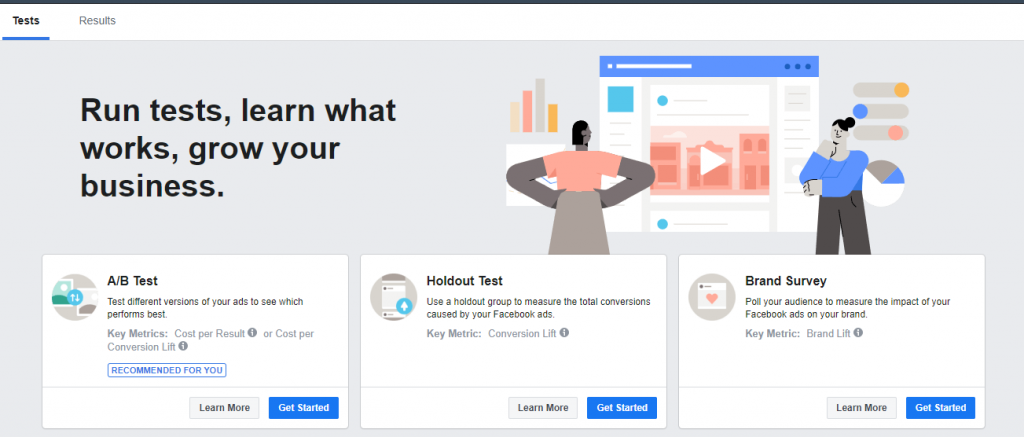This screenshot has width=1024, height=437.
Task: Click the Holdout Test card title
Action: 464,281
